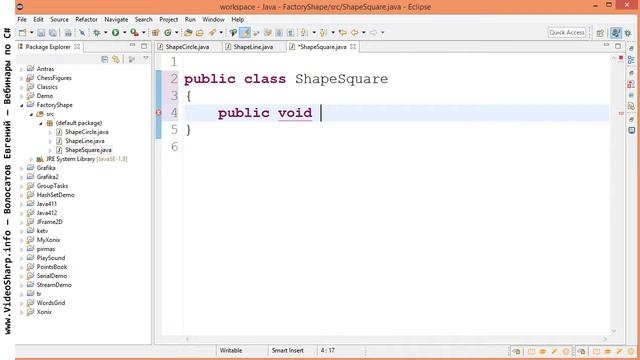Open the New file dropdown arrow

click(31, 33)
